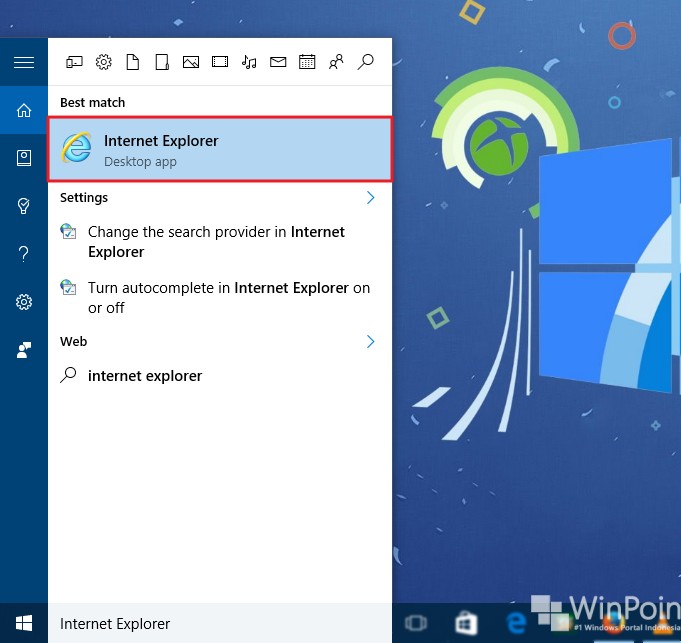
Task: Filter search by Web magnifier icon
Action: (x=365, y=62)
